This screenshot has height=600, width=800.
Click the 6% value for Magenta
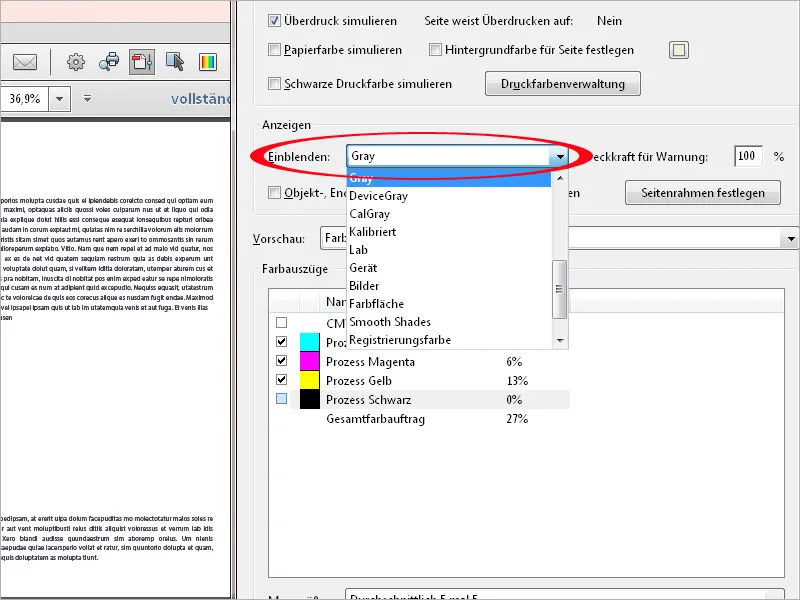pos(514,362)
